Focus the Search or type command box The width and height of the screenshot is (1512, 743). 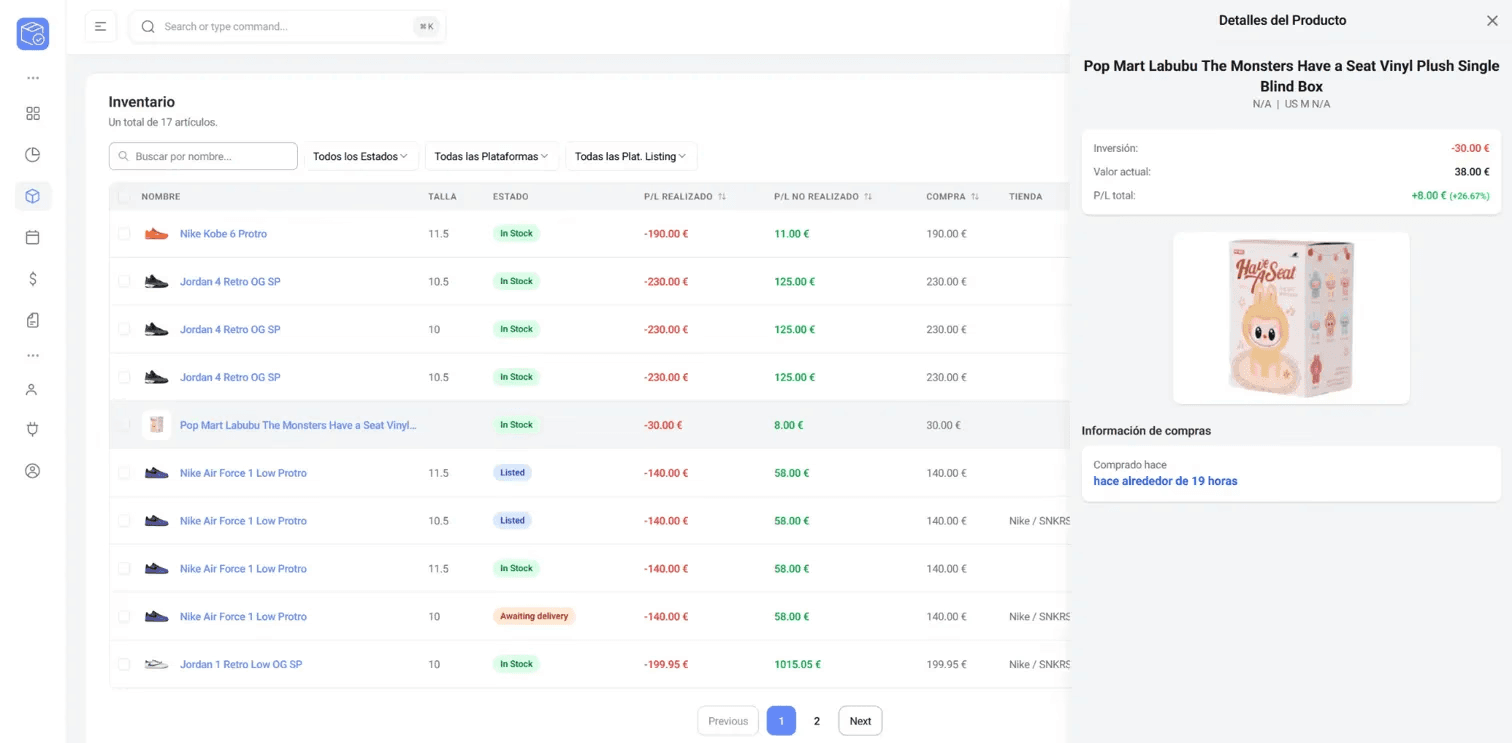(x=288, y=27)
